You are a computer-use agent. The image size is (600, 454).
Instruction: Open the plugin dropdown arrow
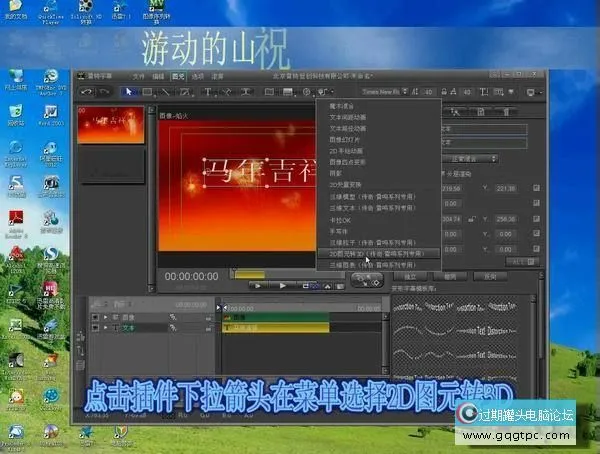(332, 92)
